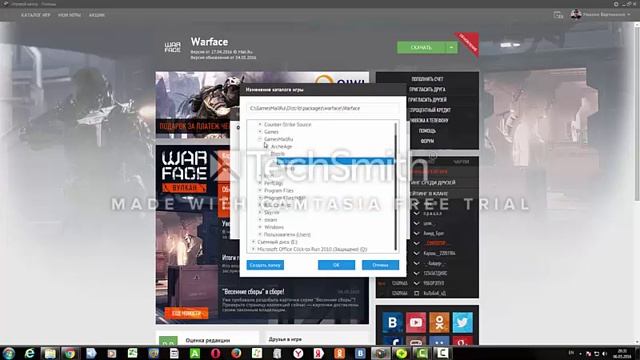Screen dimensions: 640x360
Task: Select the highlighted blue row in the folder tree
Action: (x=336, y=161)
